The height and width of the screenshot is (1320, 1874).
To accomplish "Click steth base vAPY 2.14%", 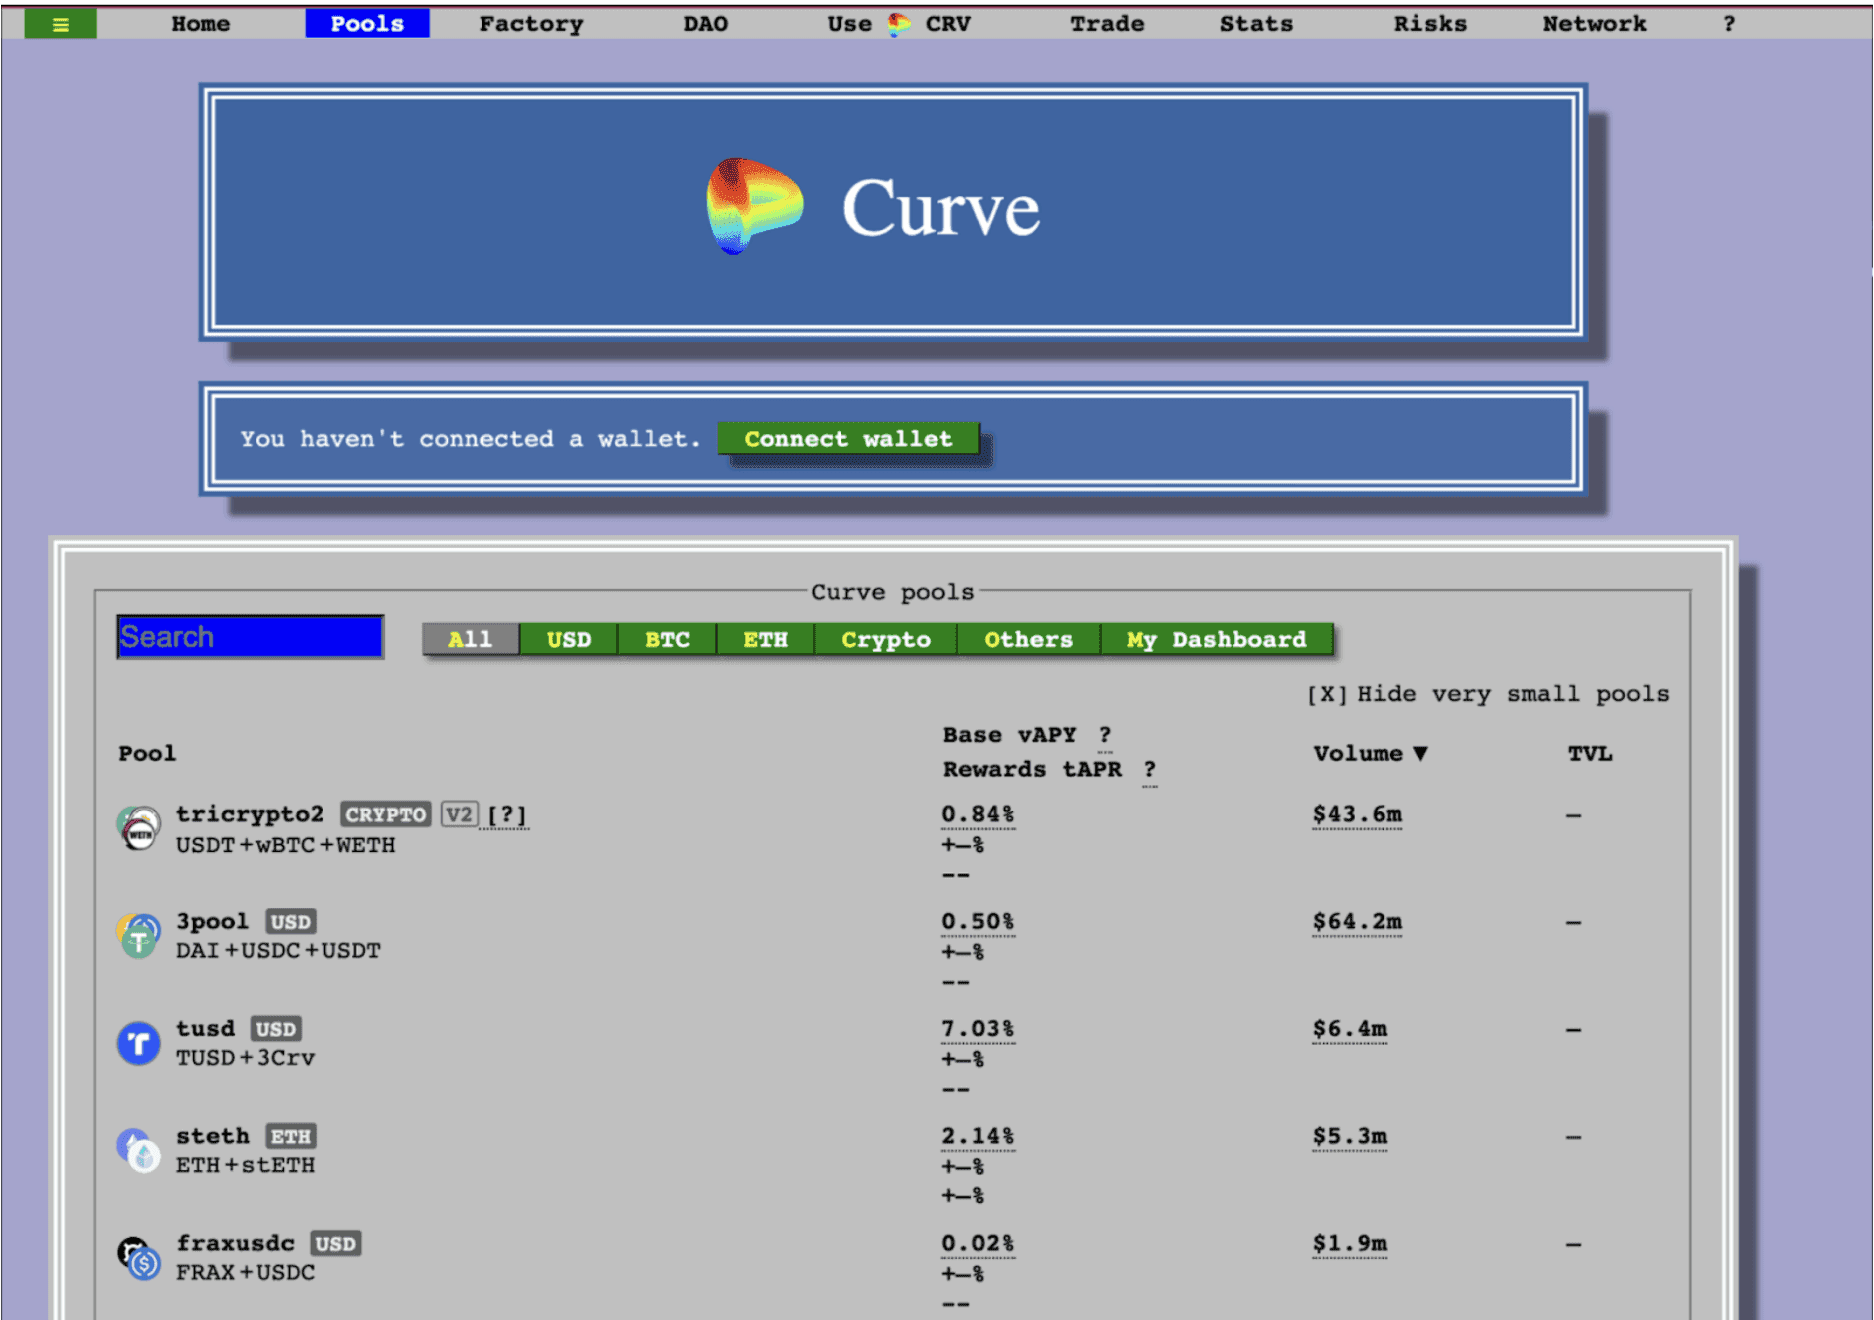I will [978, 1136].
